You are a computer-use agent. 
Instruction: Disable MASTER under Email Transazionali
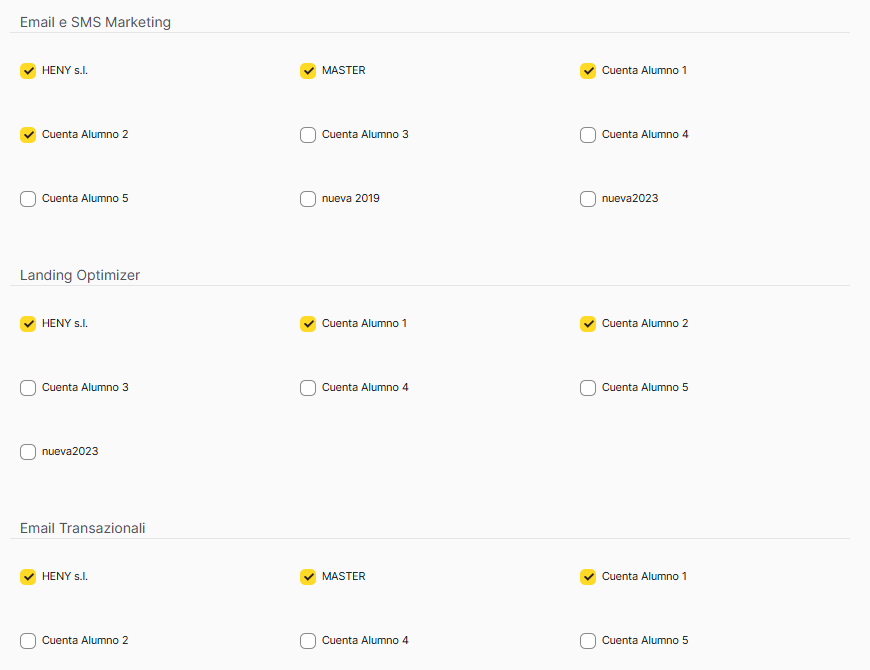[x=308, y=577]
